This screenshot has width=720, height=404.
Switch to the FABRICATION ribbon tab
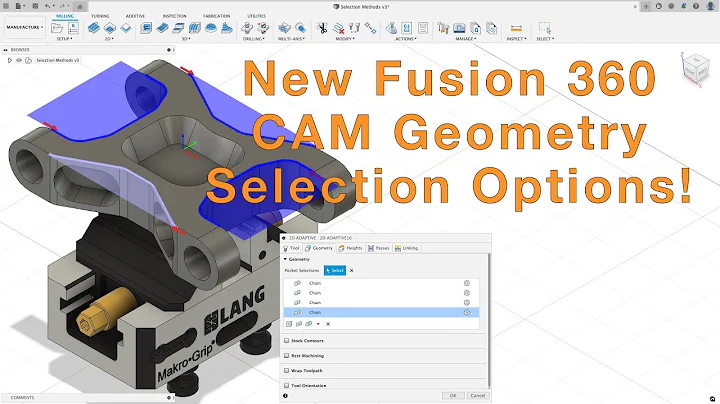coord(216,16)
